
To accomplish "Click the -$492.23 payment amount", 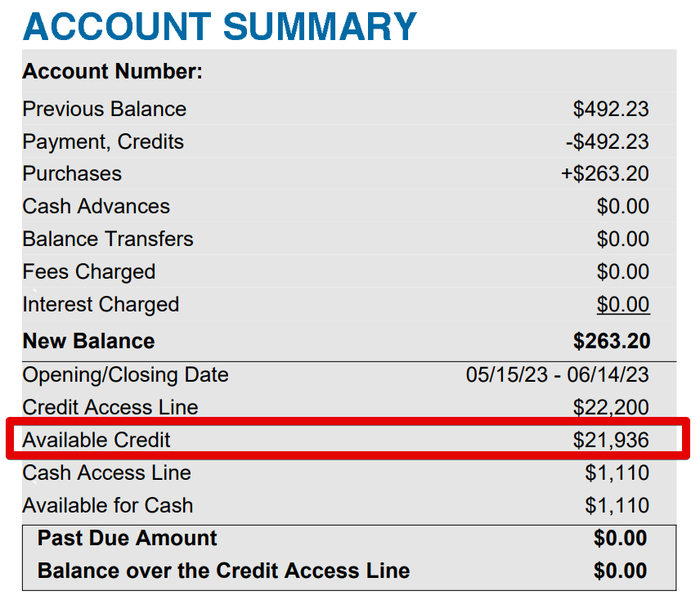I will click(x=607, y=142).
